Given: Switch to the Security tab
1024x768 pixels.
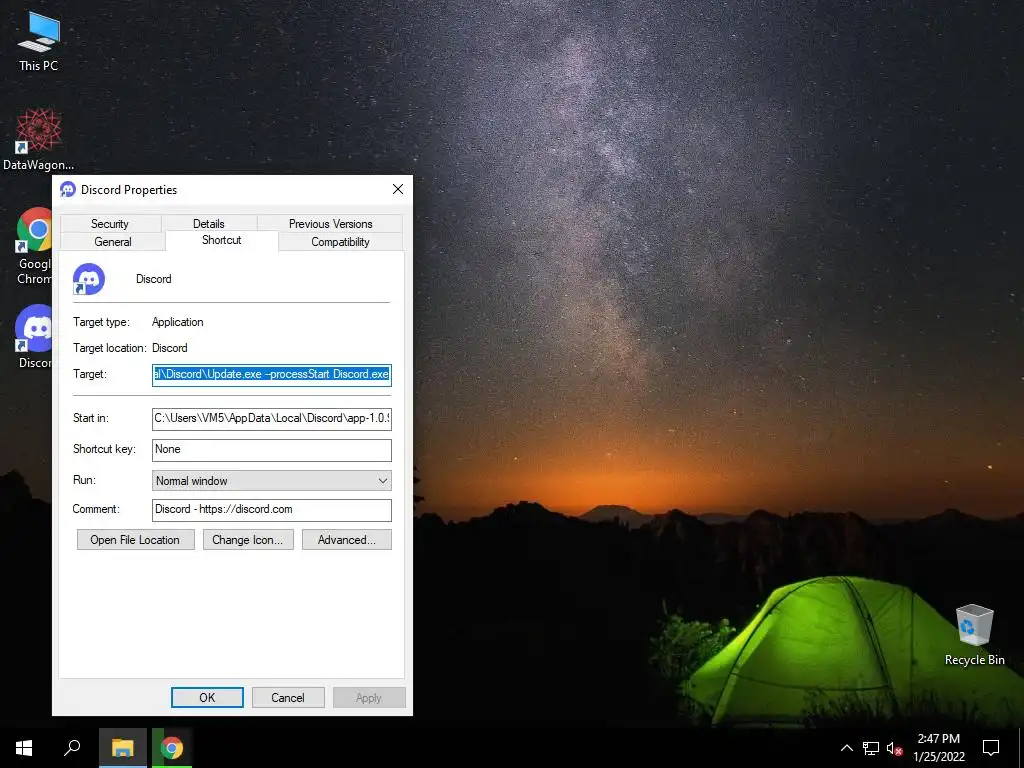Looking at the screenshot, I should tap(110, 223).
